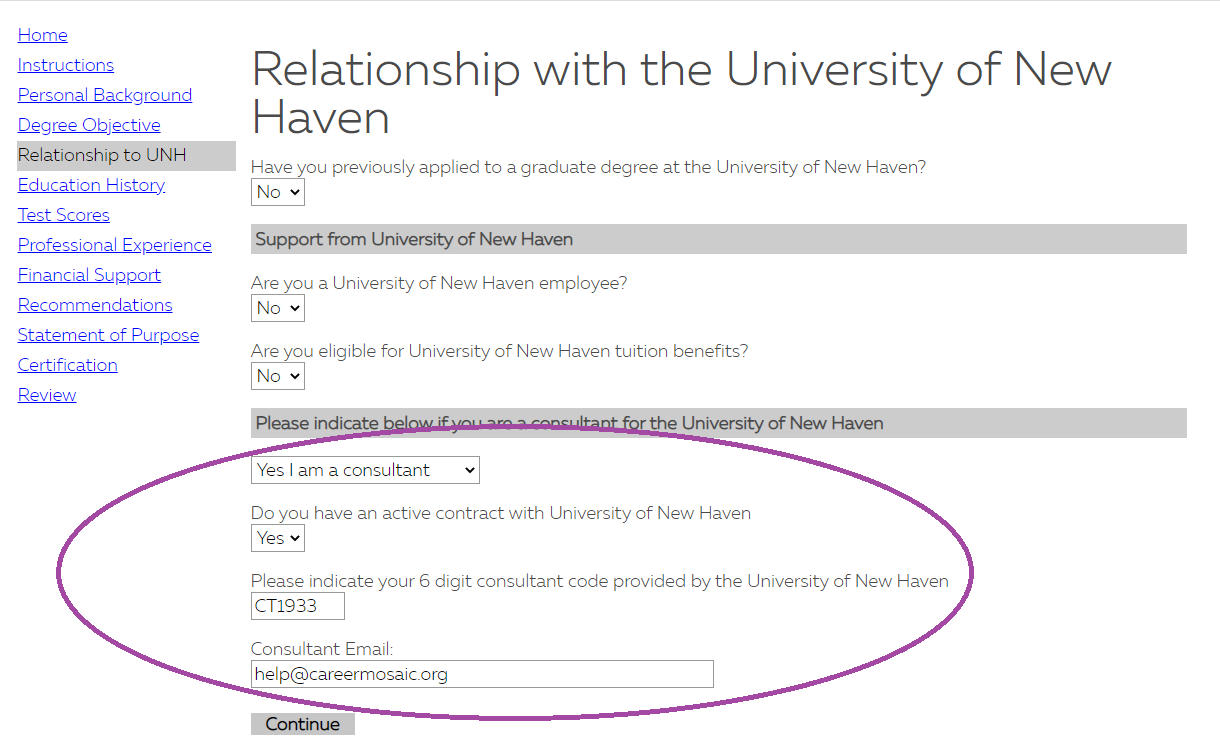The height and width of the screenshot is (750, 1220).
Task: Open the Certification page
Action: tap(68, 365)
